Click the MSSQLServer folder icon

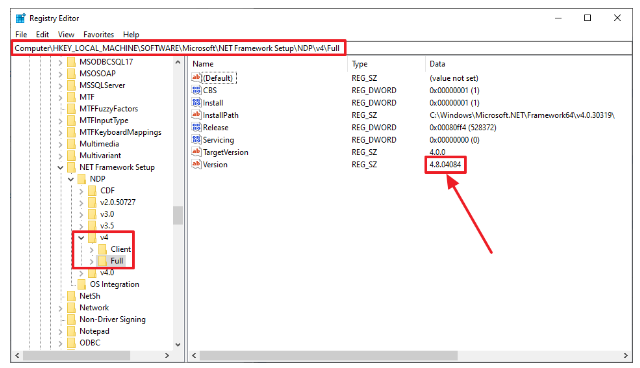point(71,85)
